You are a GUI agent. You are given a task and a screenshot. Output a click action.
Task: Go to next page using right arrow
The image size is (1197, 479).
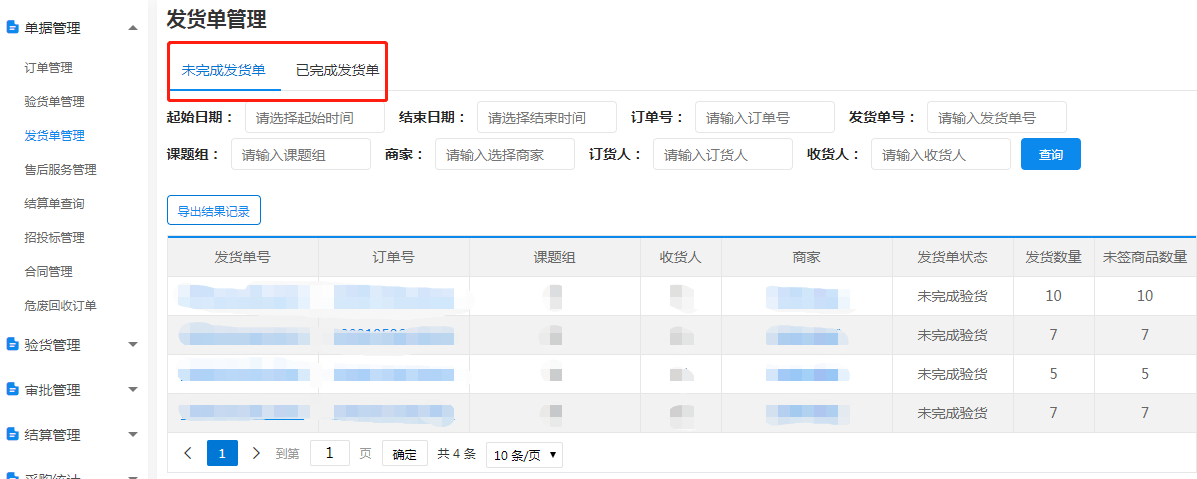(256, 453)
